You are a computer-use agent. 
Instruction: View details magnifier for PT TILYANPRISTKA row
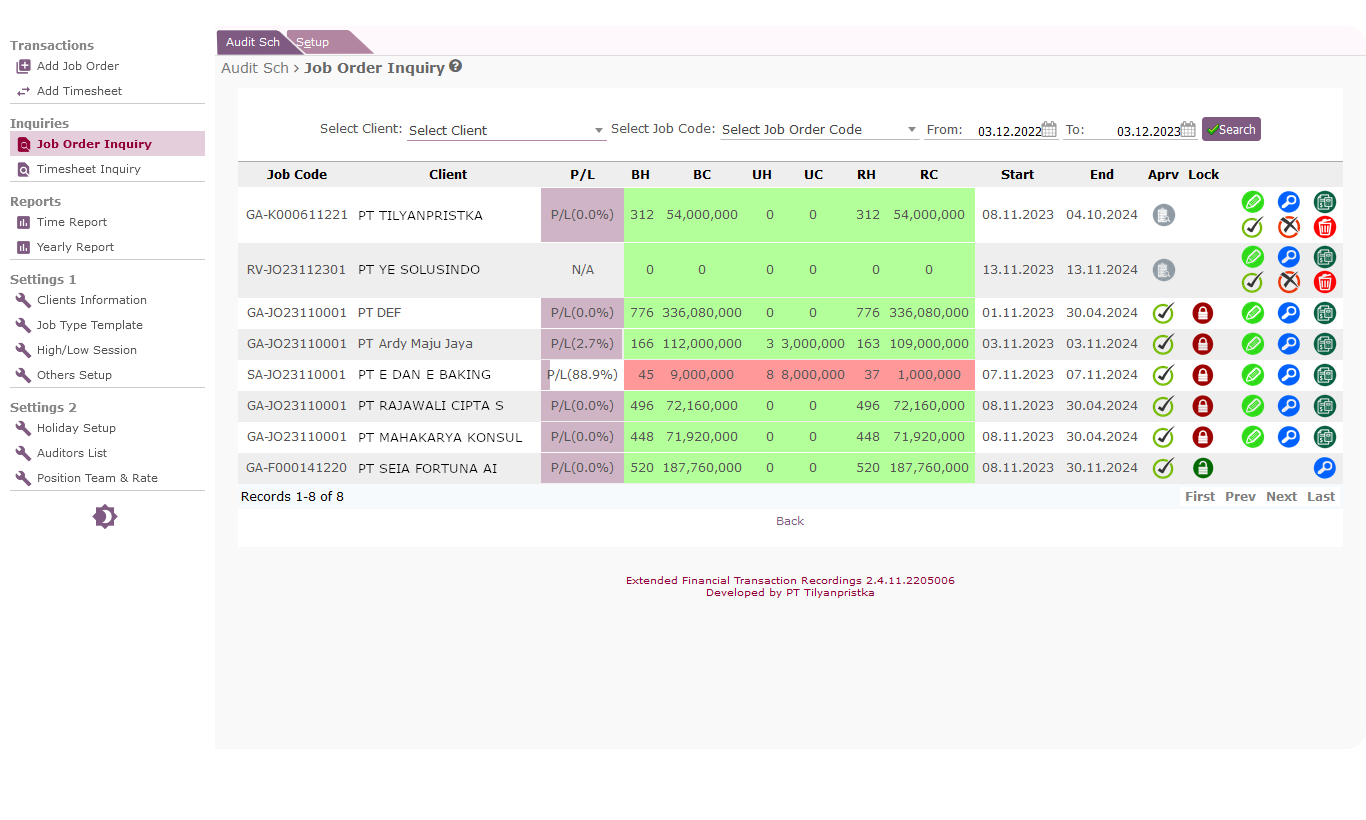pyautogui.click(x=1289, y=201)
